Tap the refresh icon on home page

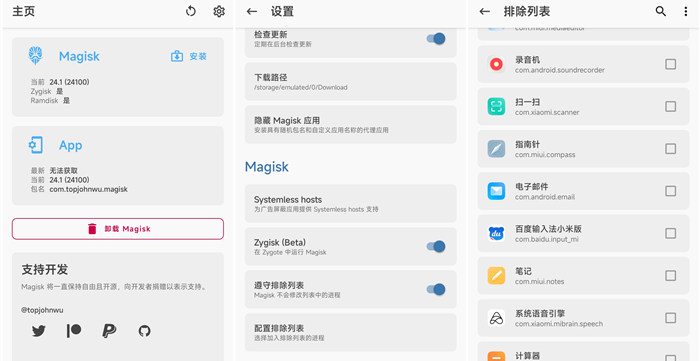pyautogui.click(x=191, y=11)
